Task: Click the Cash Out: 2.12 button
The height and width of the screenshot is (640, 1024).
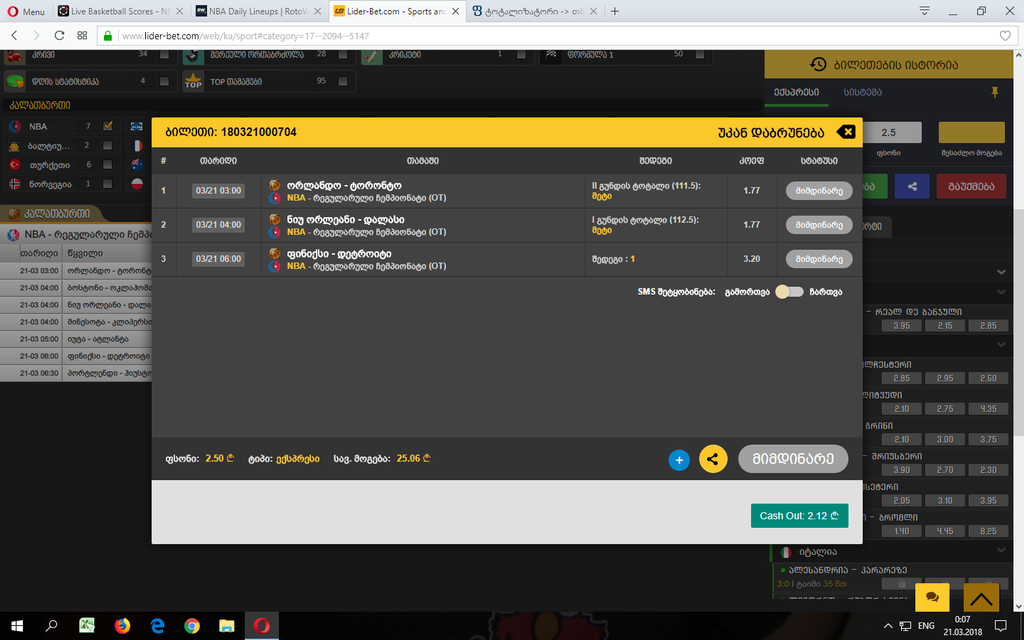Action: click(799, 516)
